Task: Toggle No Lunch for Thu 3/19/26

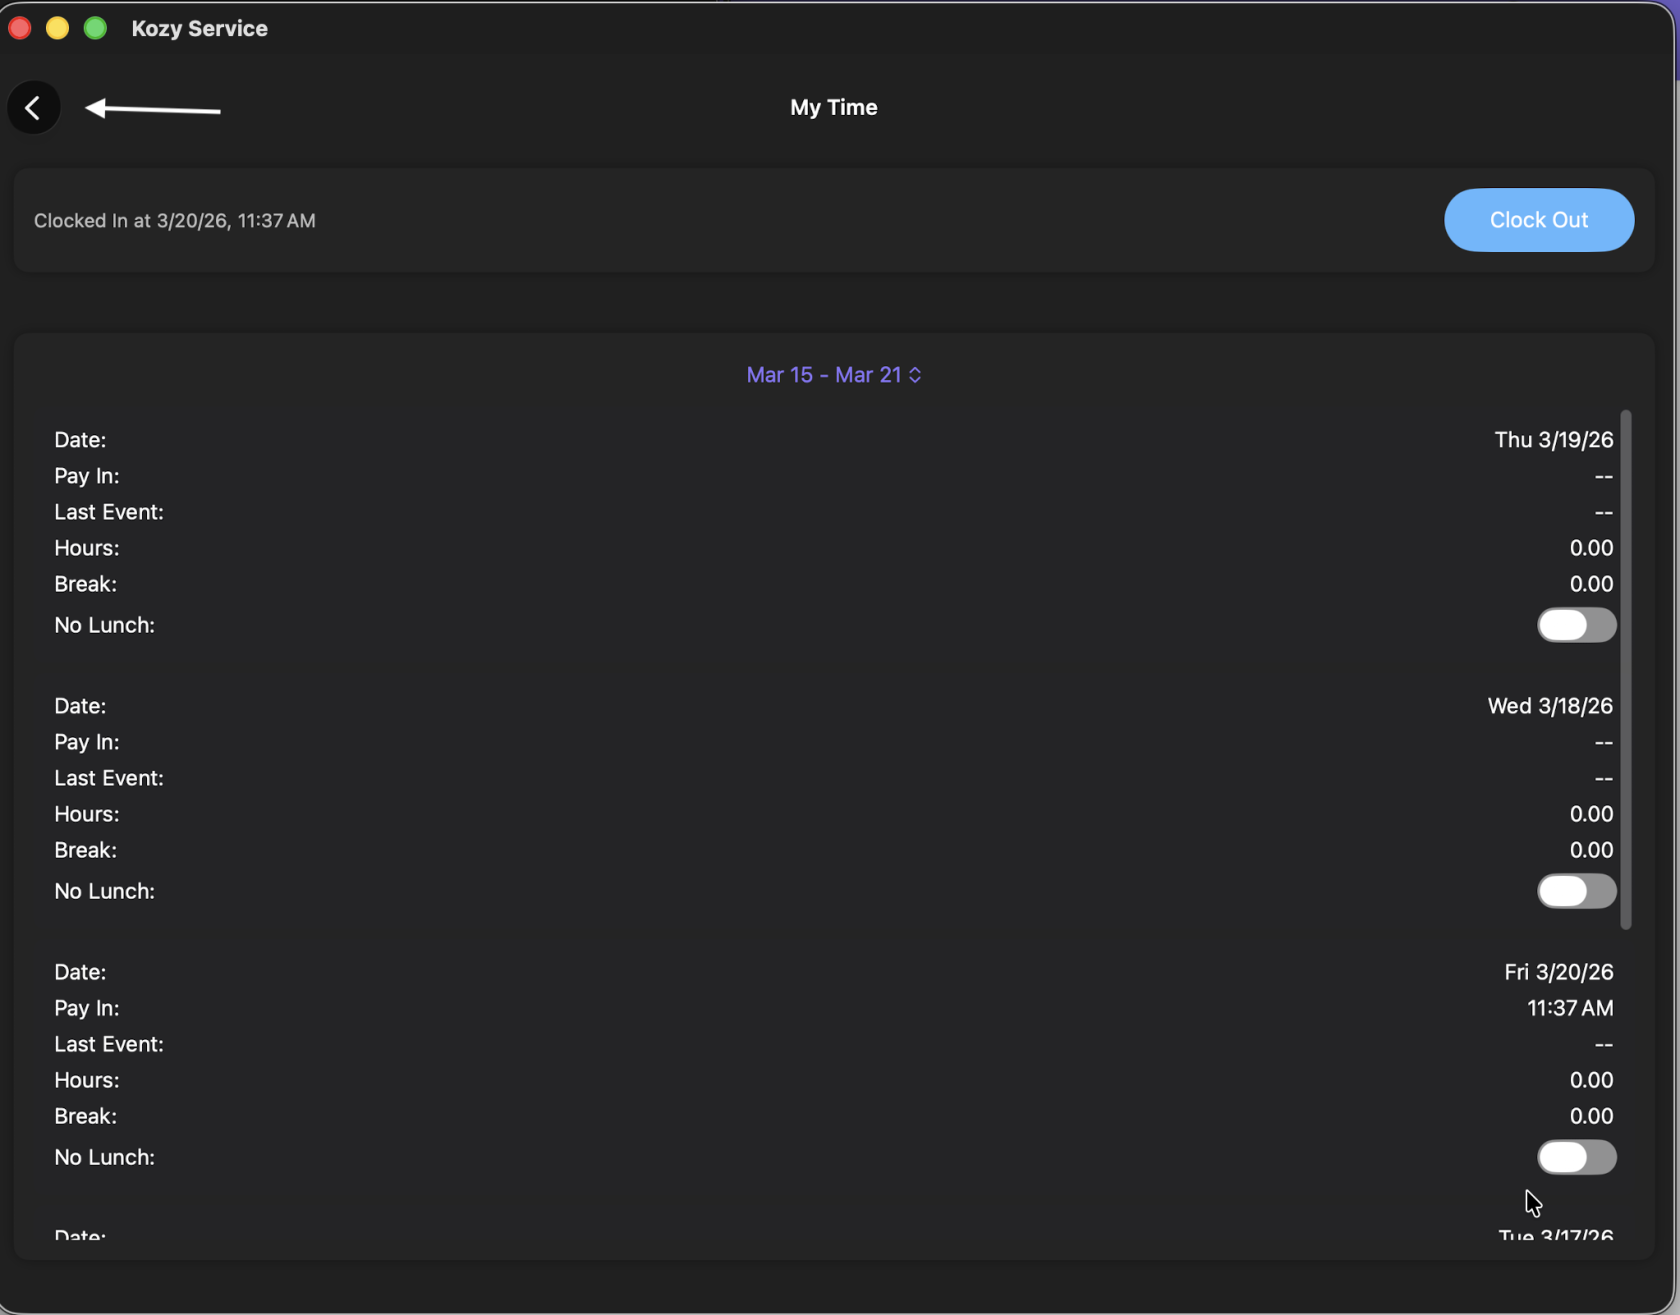Action: [x=1576, y=625]
